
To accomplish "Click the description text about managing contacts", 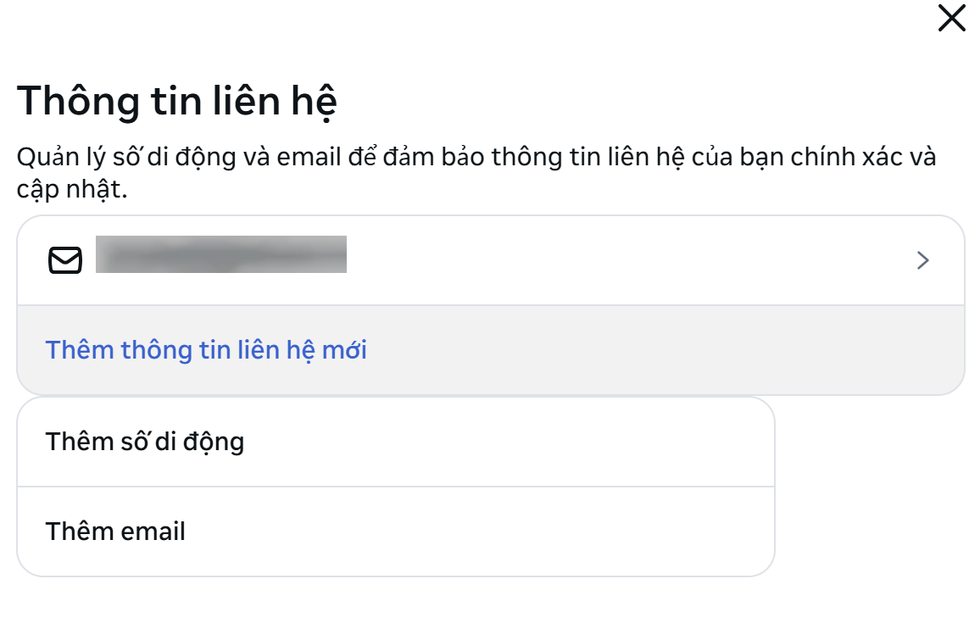I will point(476,159).
